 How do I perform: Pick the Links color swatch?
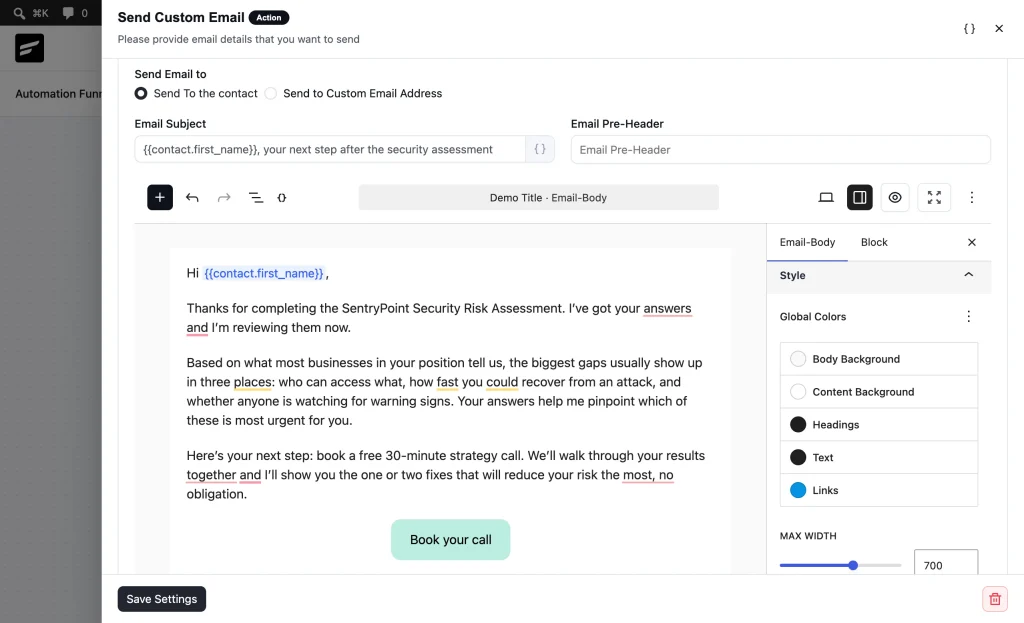[x=798, y=490]
